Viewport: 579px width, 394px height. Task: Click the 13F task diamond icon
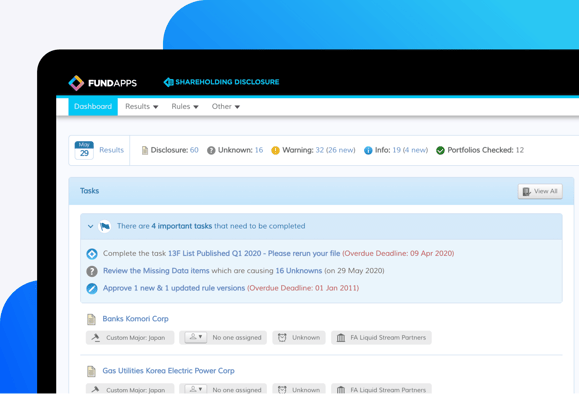pos(92,254)
